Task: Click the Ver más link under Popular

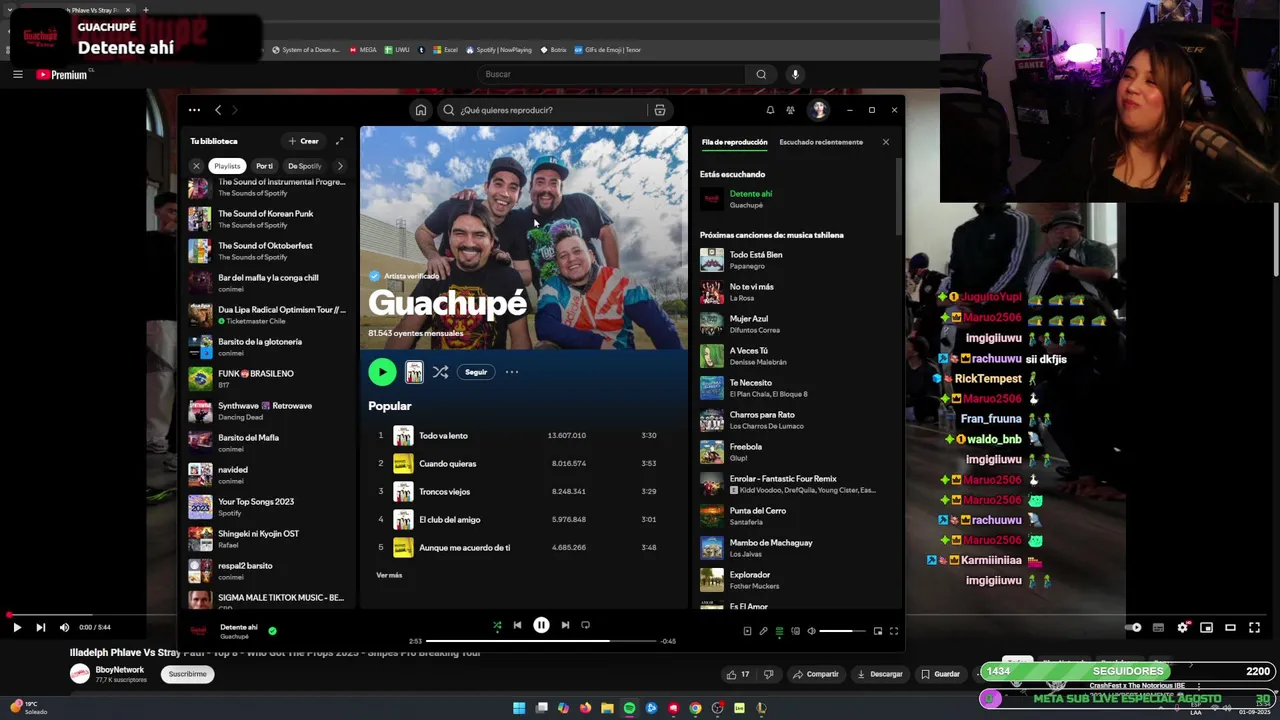Action: click(x=389, y=575)
